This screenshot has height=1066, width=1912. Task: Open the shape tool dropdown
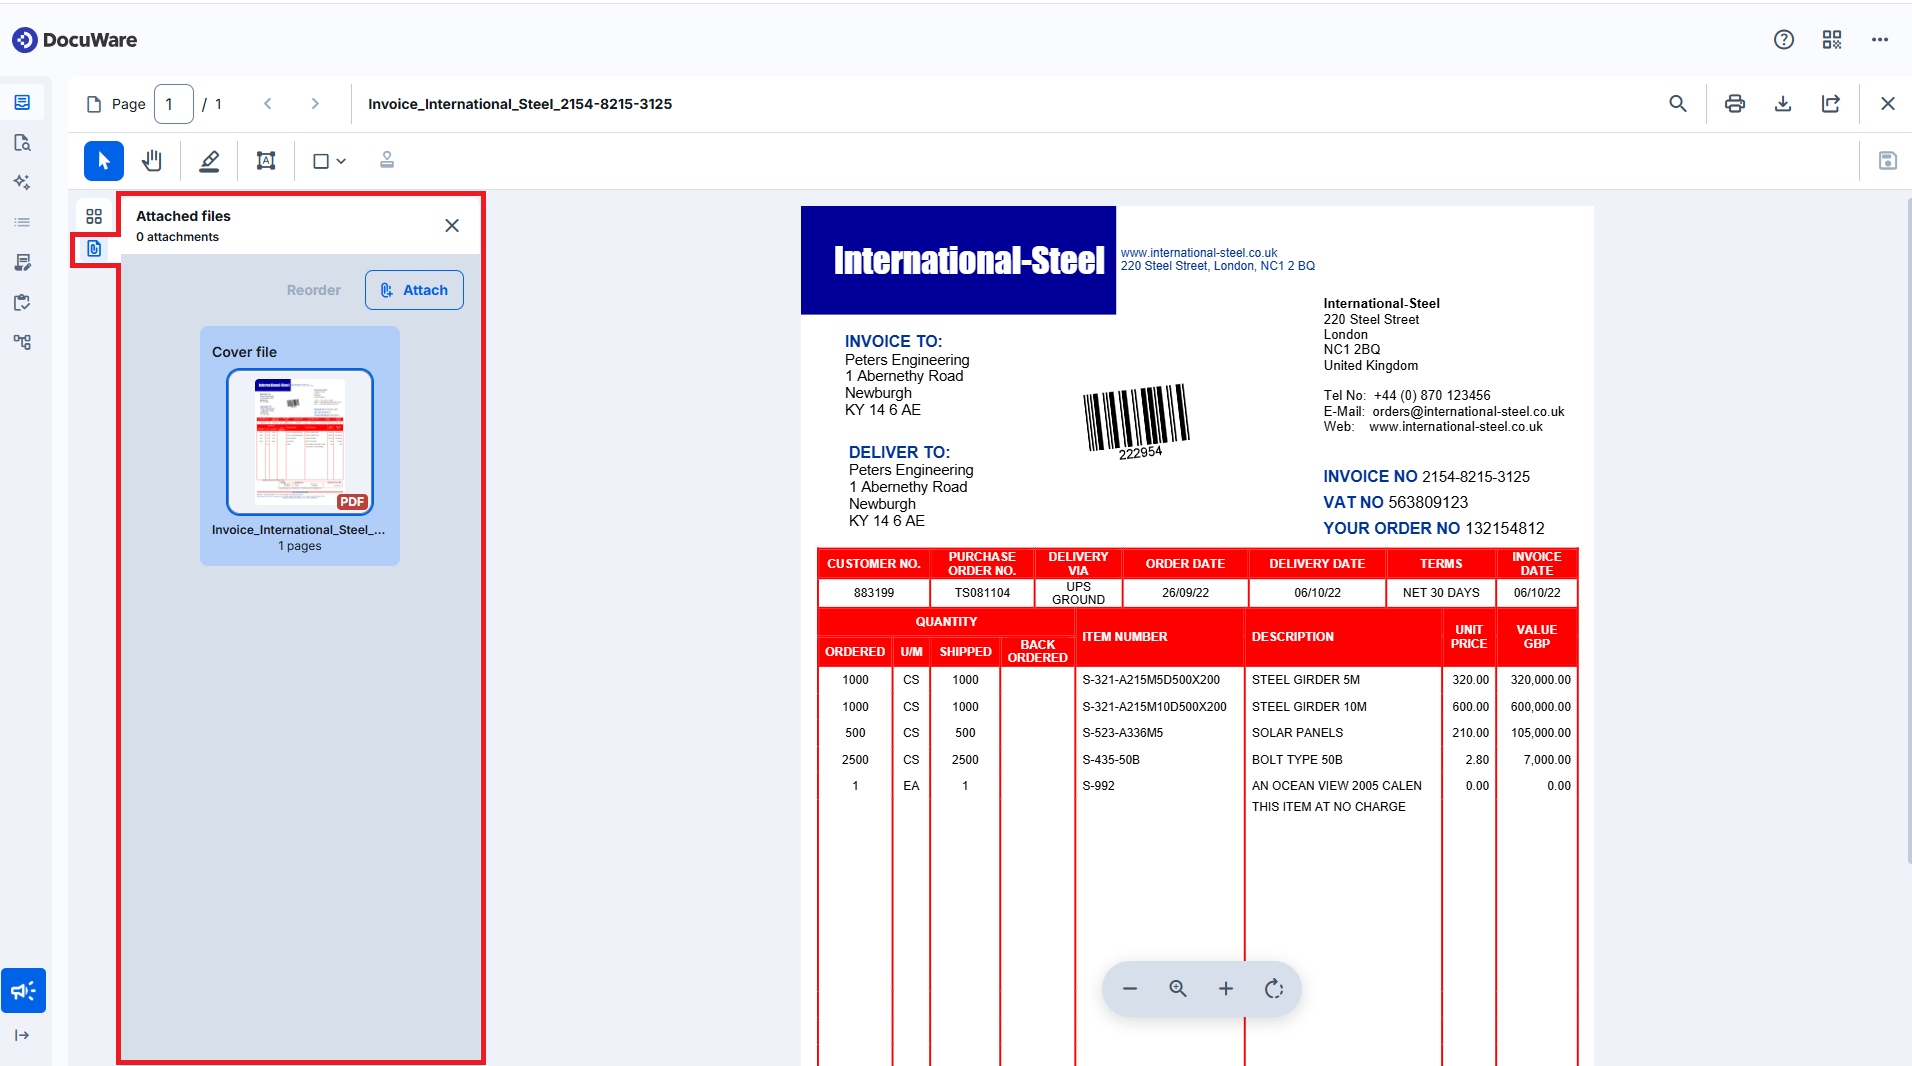(x=329, y=161)
